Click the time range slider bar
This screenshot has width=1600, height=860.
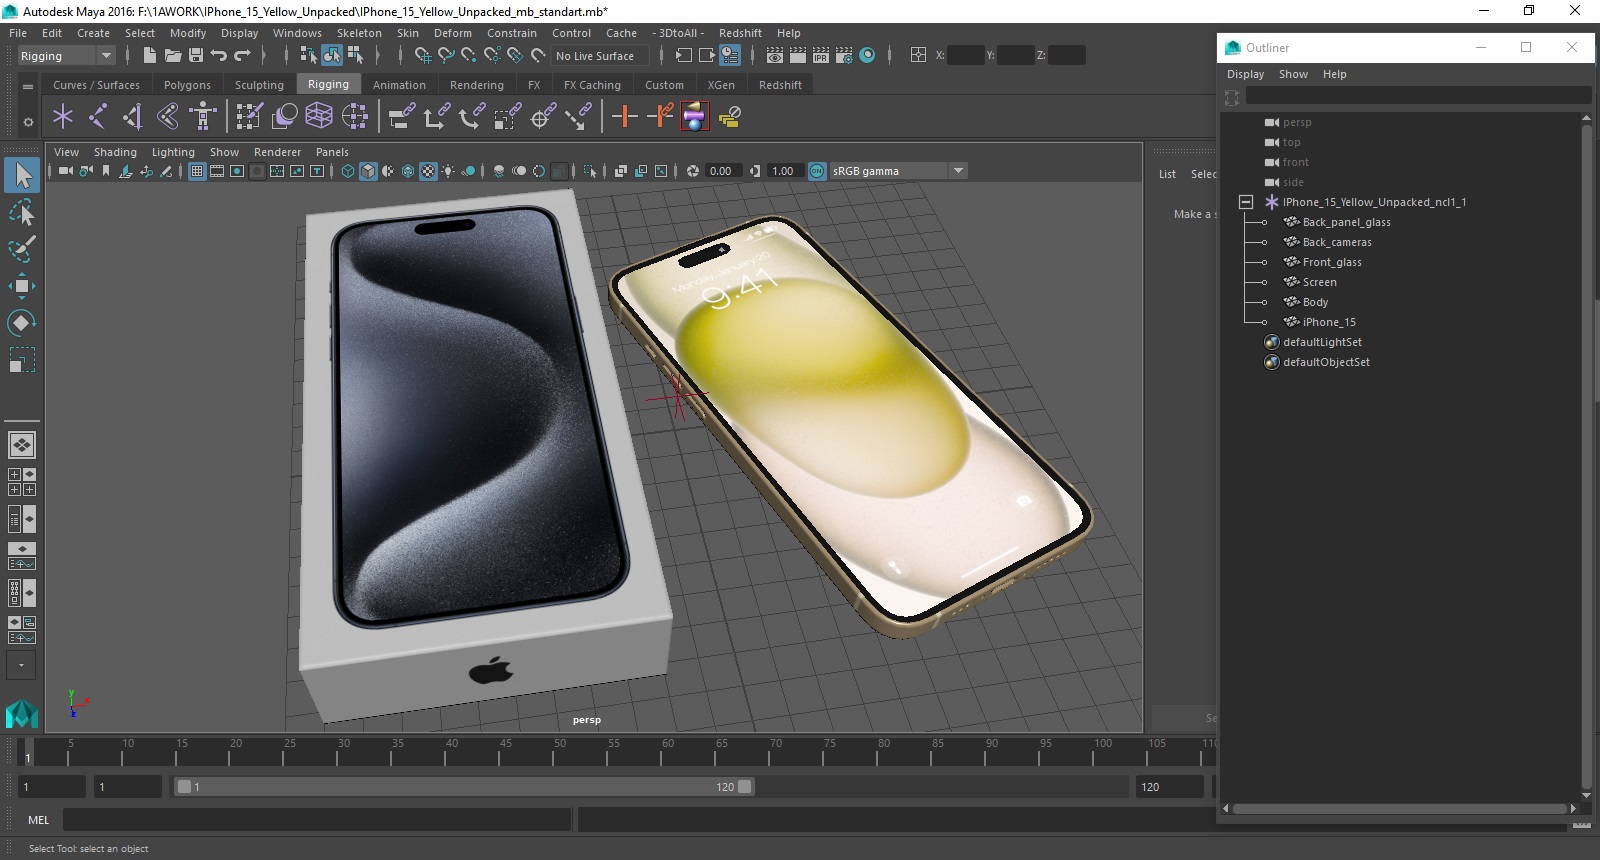click(x=464, y=787)
